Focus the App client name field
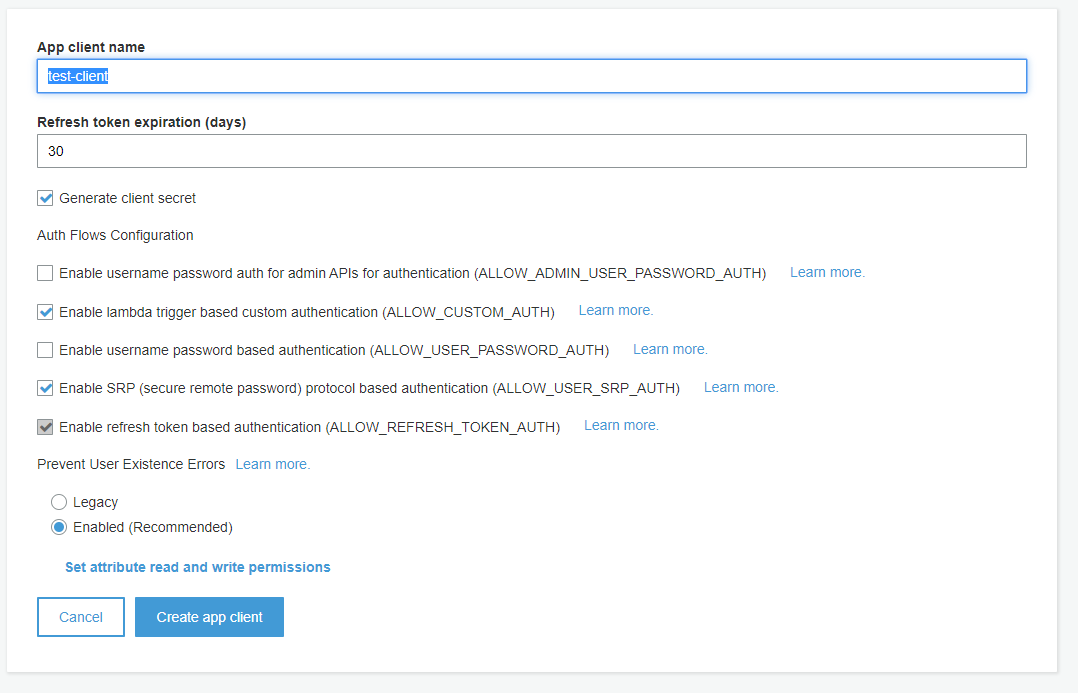Screen dimensions: 1078x693 click(x=531, y=76)
